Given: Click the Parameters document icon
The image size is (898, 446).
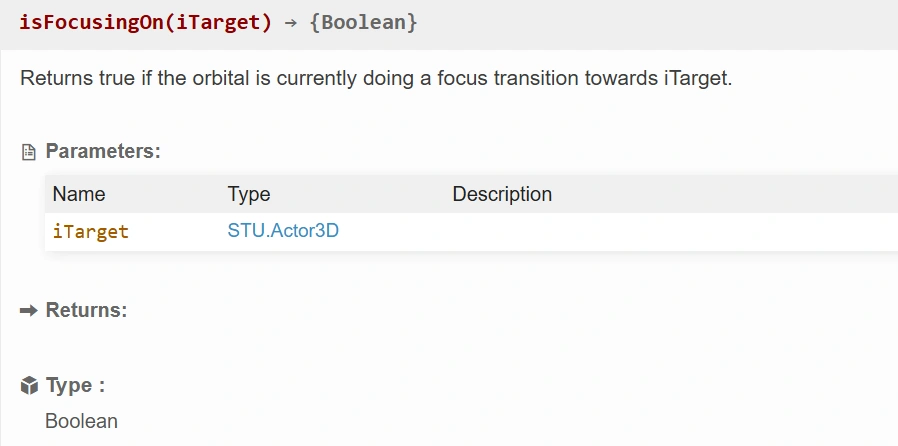Looking at the screenshot, I should pos(29,152).
